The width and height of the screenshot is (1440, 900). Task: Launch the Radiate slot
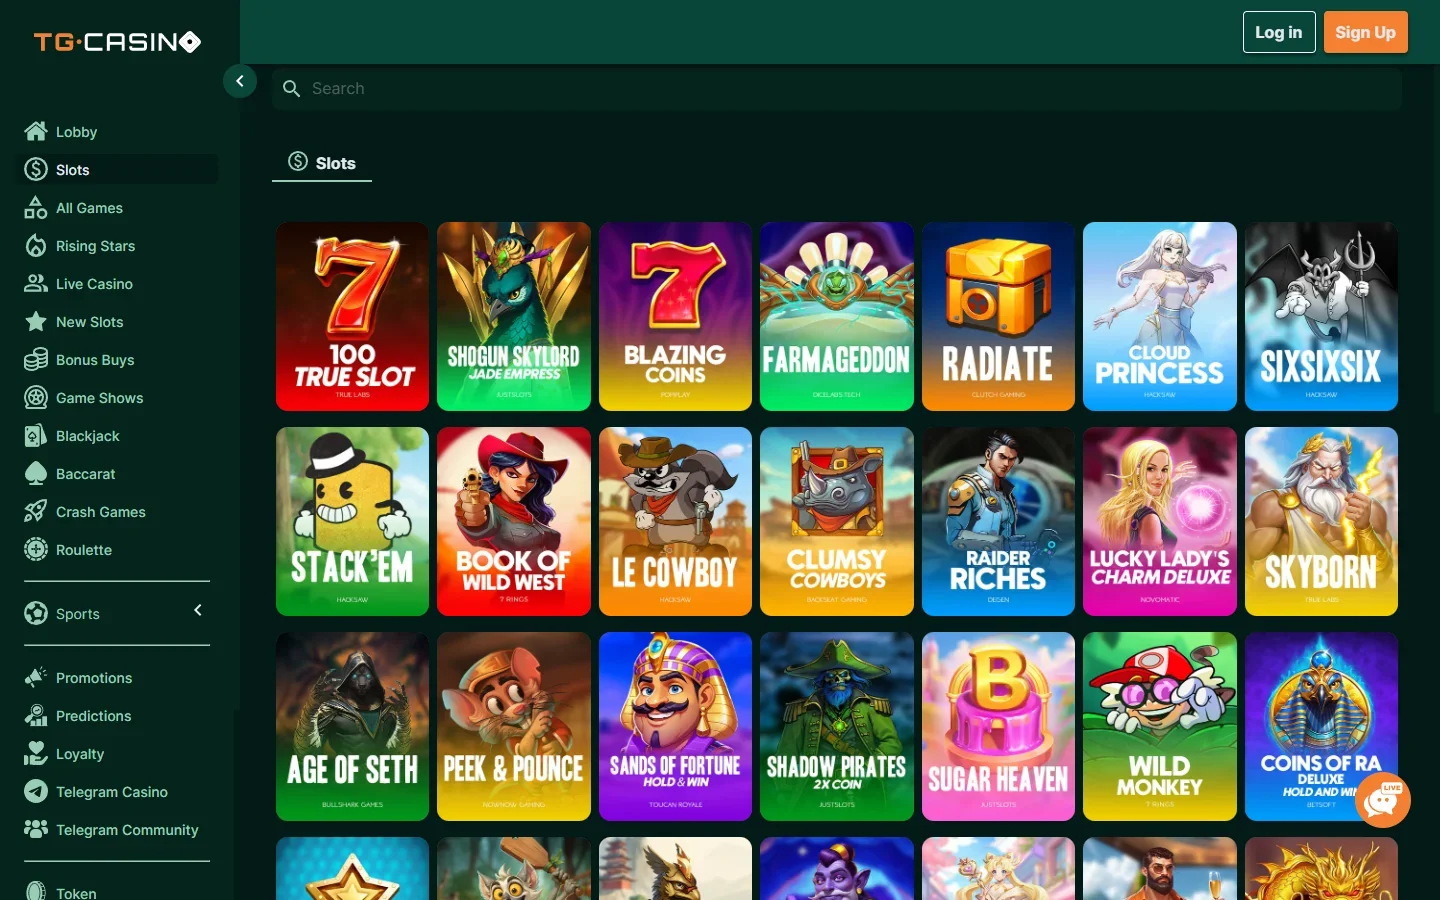998,316
